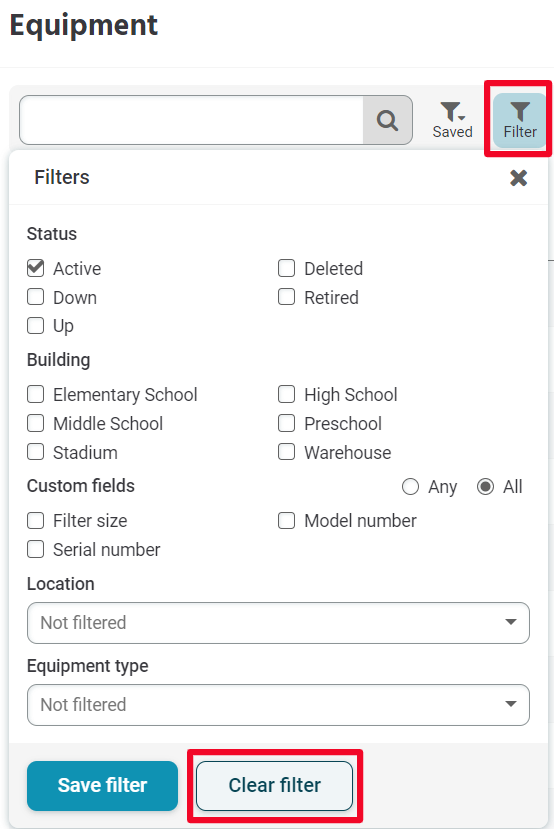Open the Saved filters funnel icon
Screen dimensions: 554x829
point(453,120)
